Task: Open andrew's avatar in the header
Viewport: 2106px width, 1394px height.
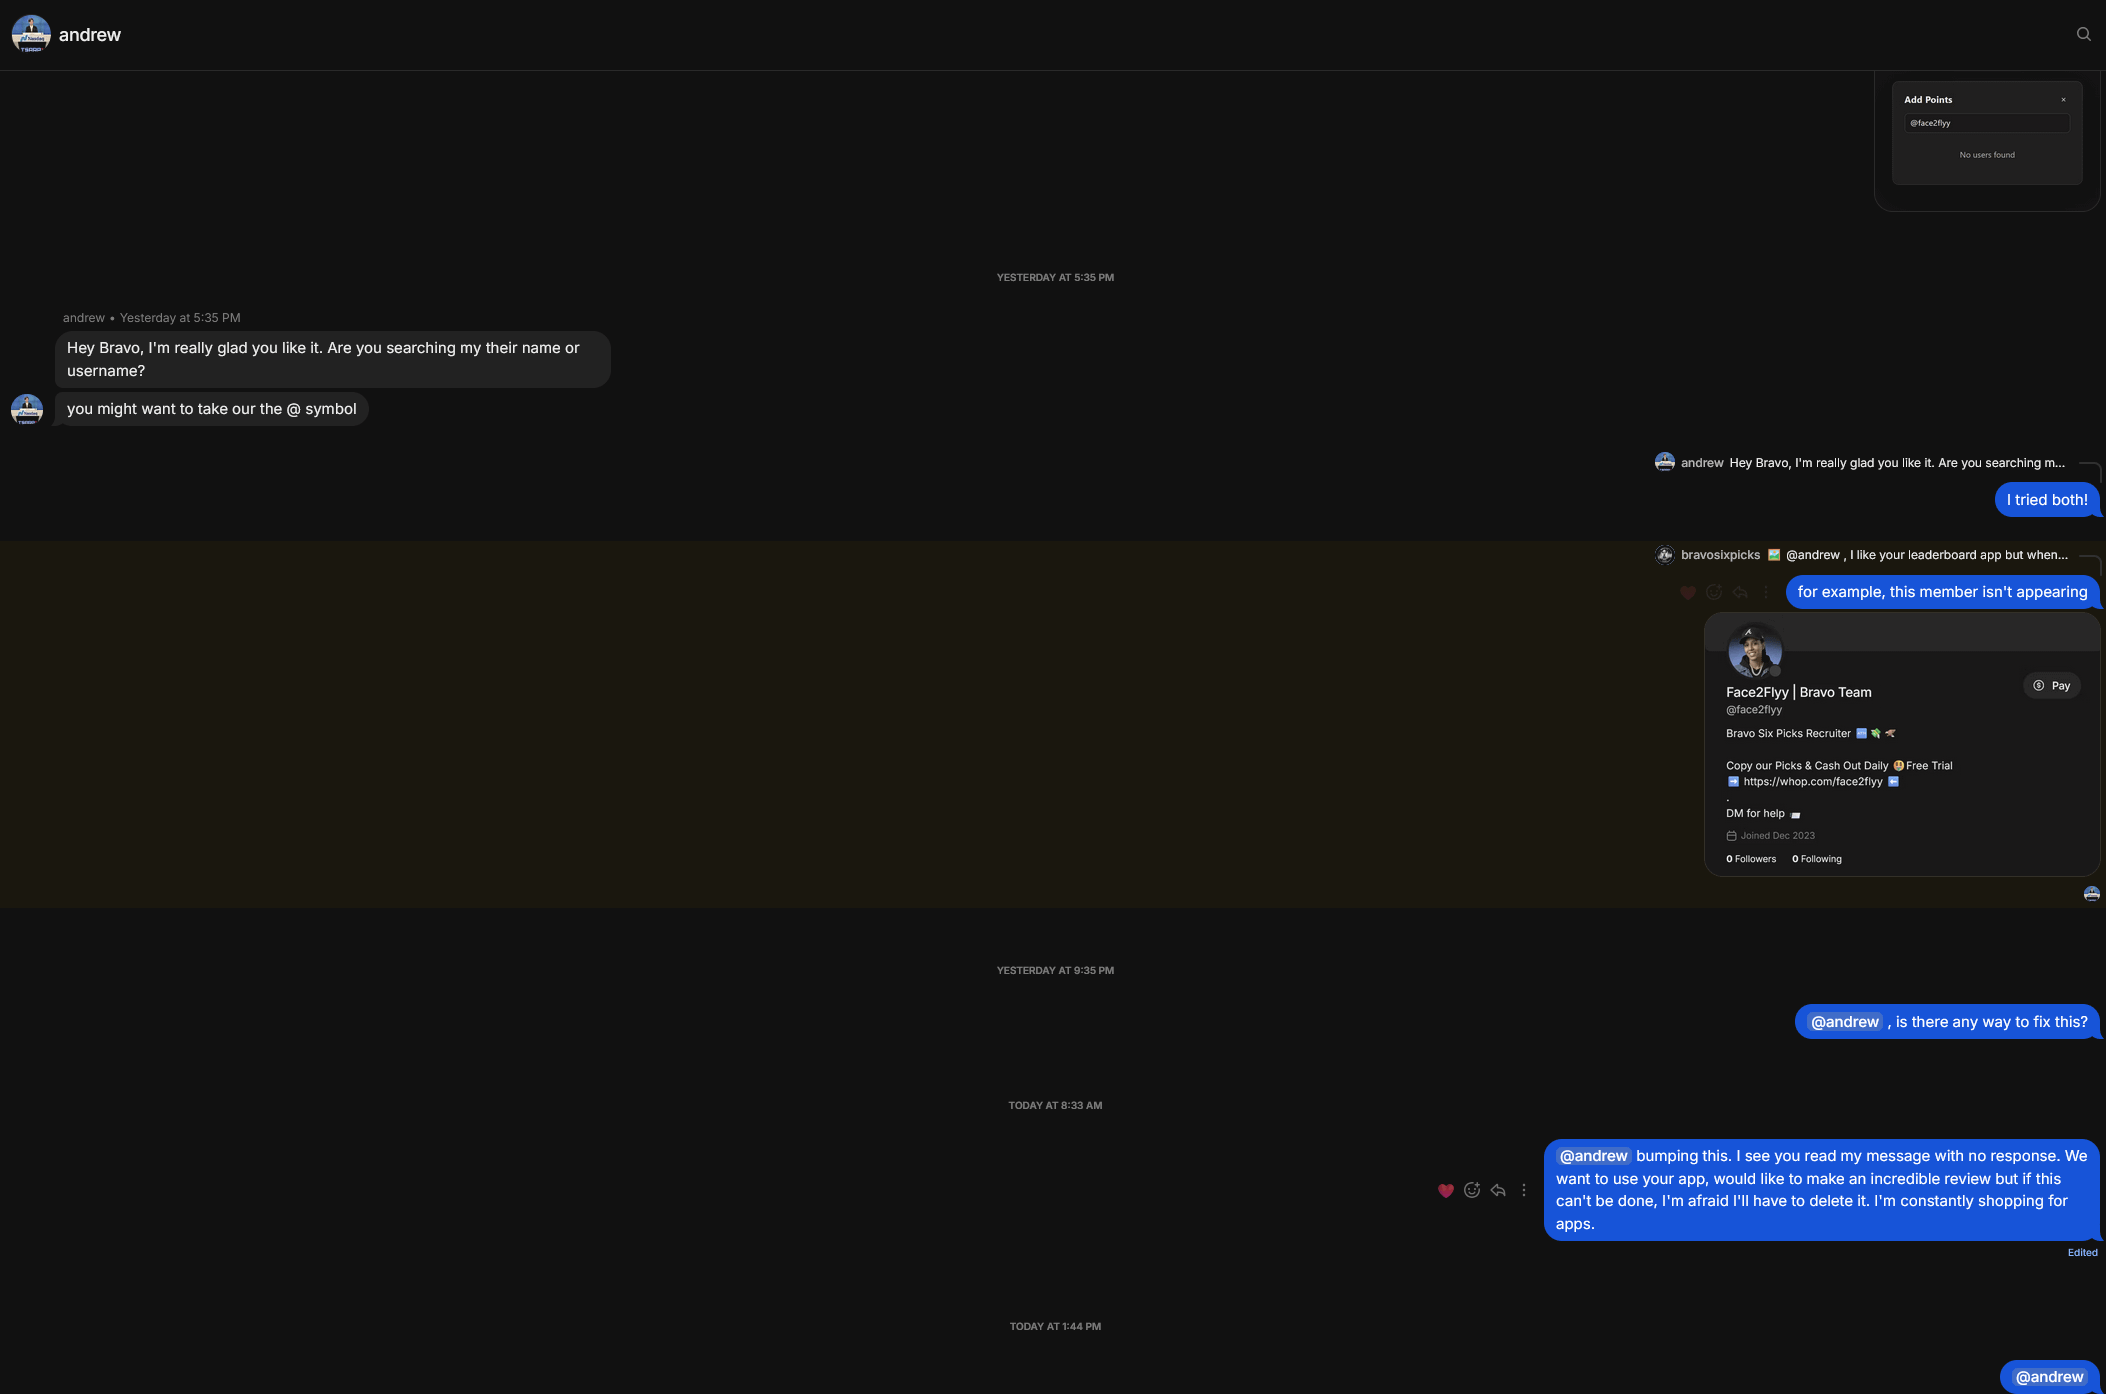Action: click(x=31, y=34)
